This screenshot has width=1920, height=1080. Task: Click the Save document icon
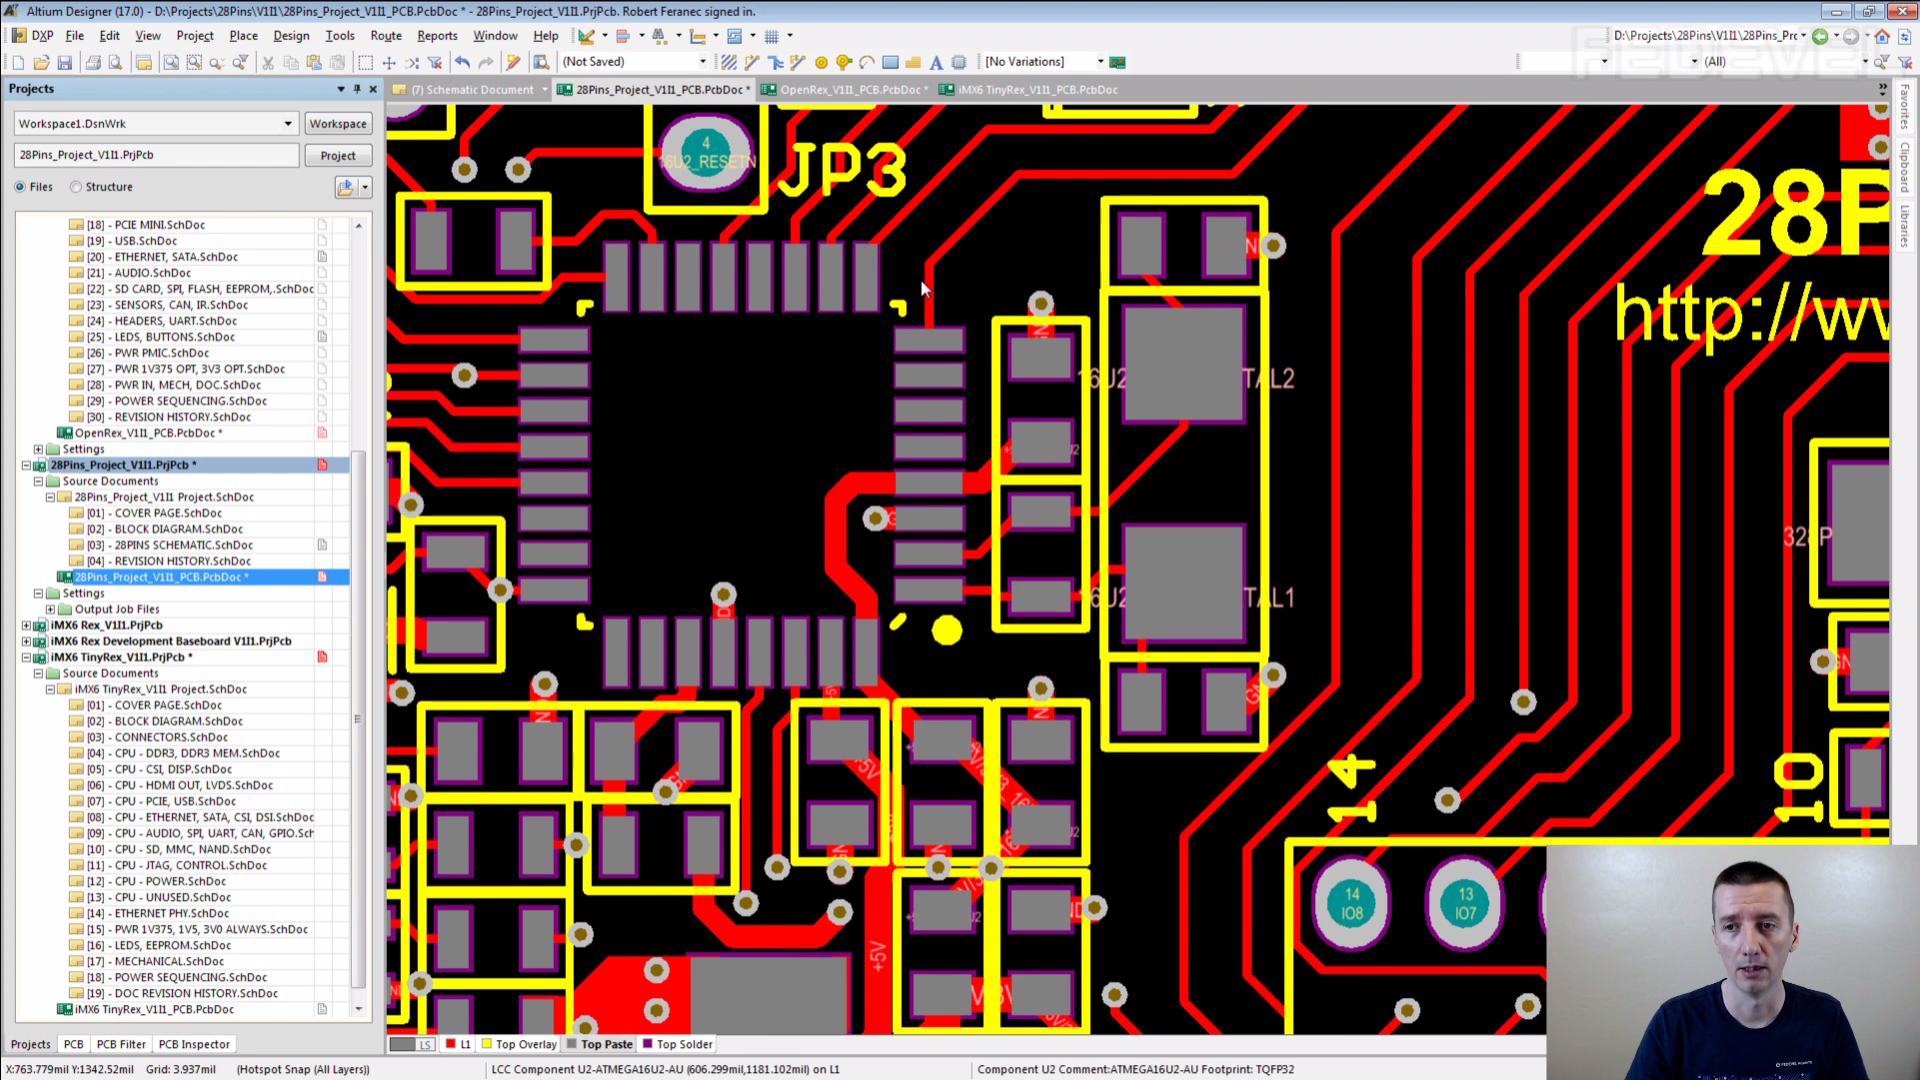65,62
